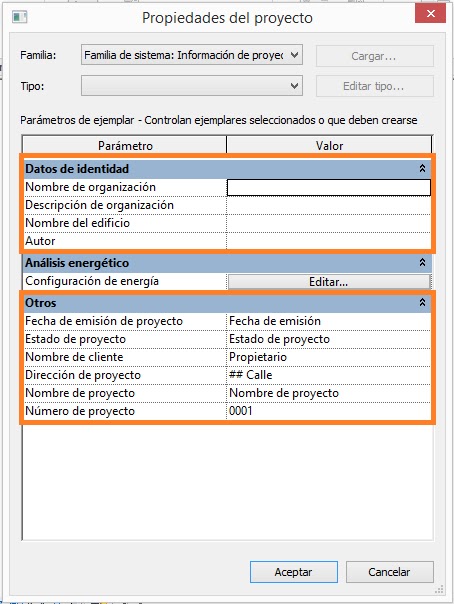Select the Número de proyecto parameter label
The width and height of the screenshot is (454, 604).
click(80, 411)
